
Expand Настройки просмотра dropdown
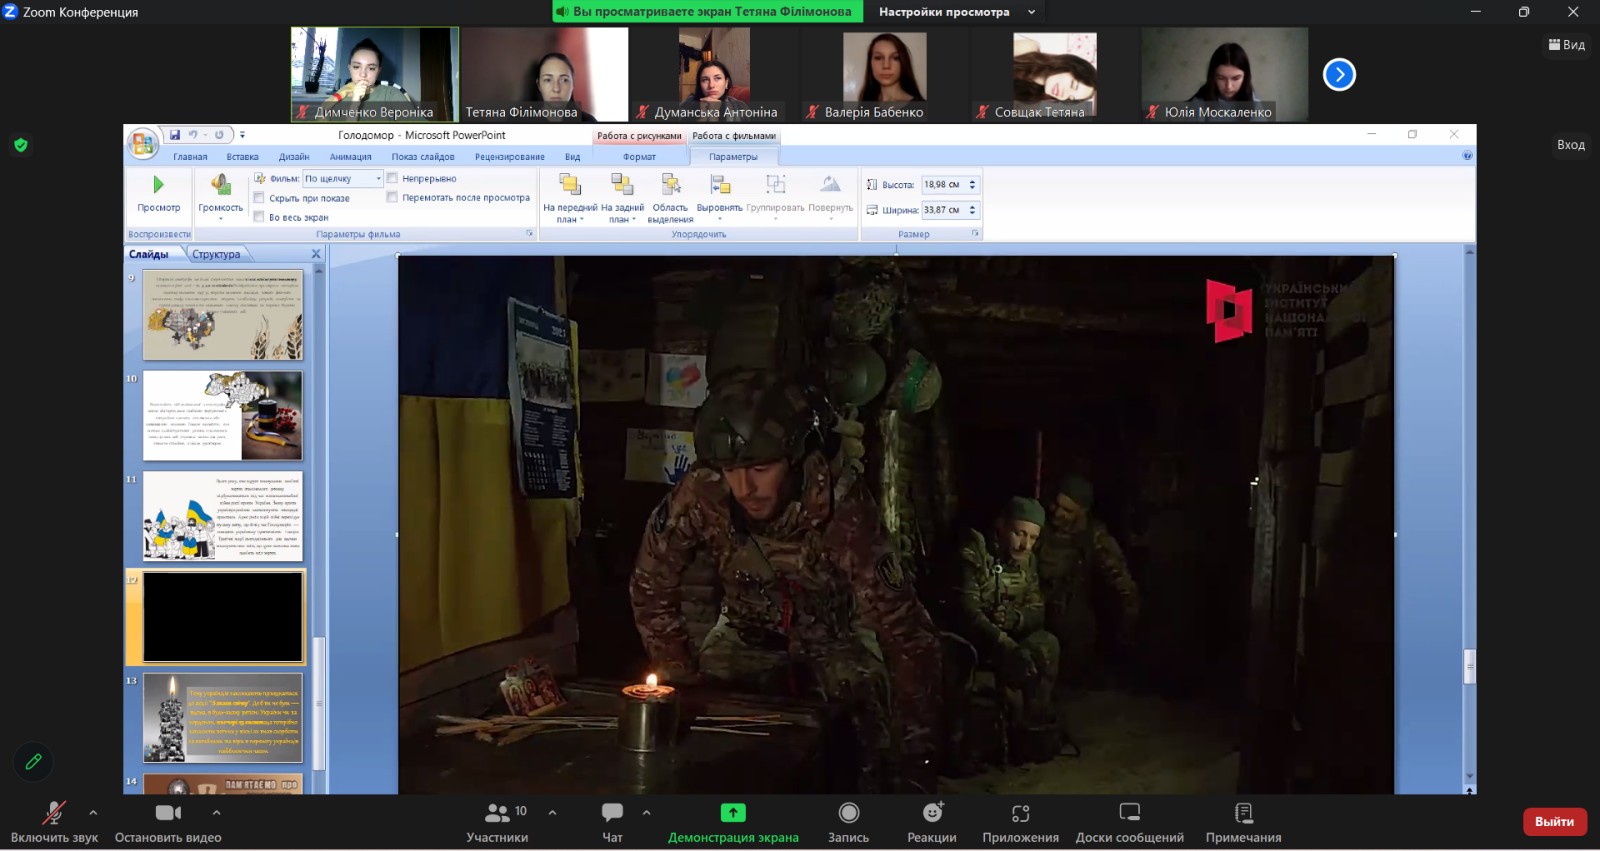click(x=953, y=12)
